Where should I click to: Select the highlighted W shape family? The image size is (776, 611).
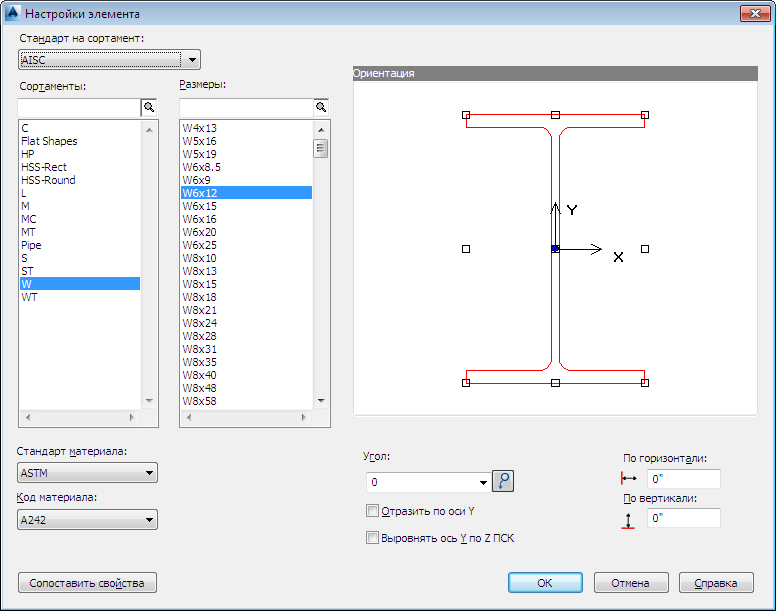80,284
